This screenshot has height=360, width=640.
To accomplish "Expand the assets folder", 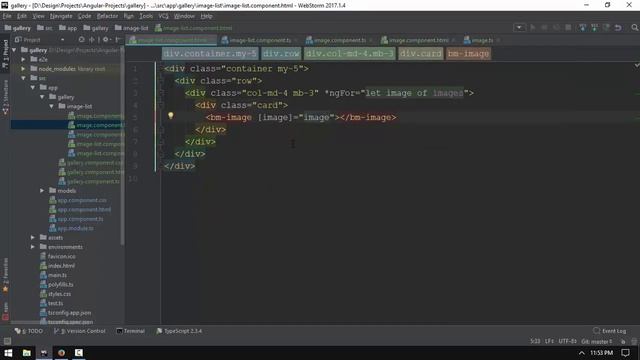I will pos(33,237).
